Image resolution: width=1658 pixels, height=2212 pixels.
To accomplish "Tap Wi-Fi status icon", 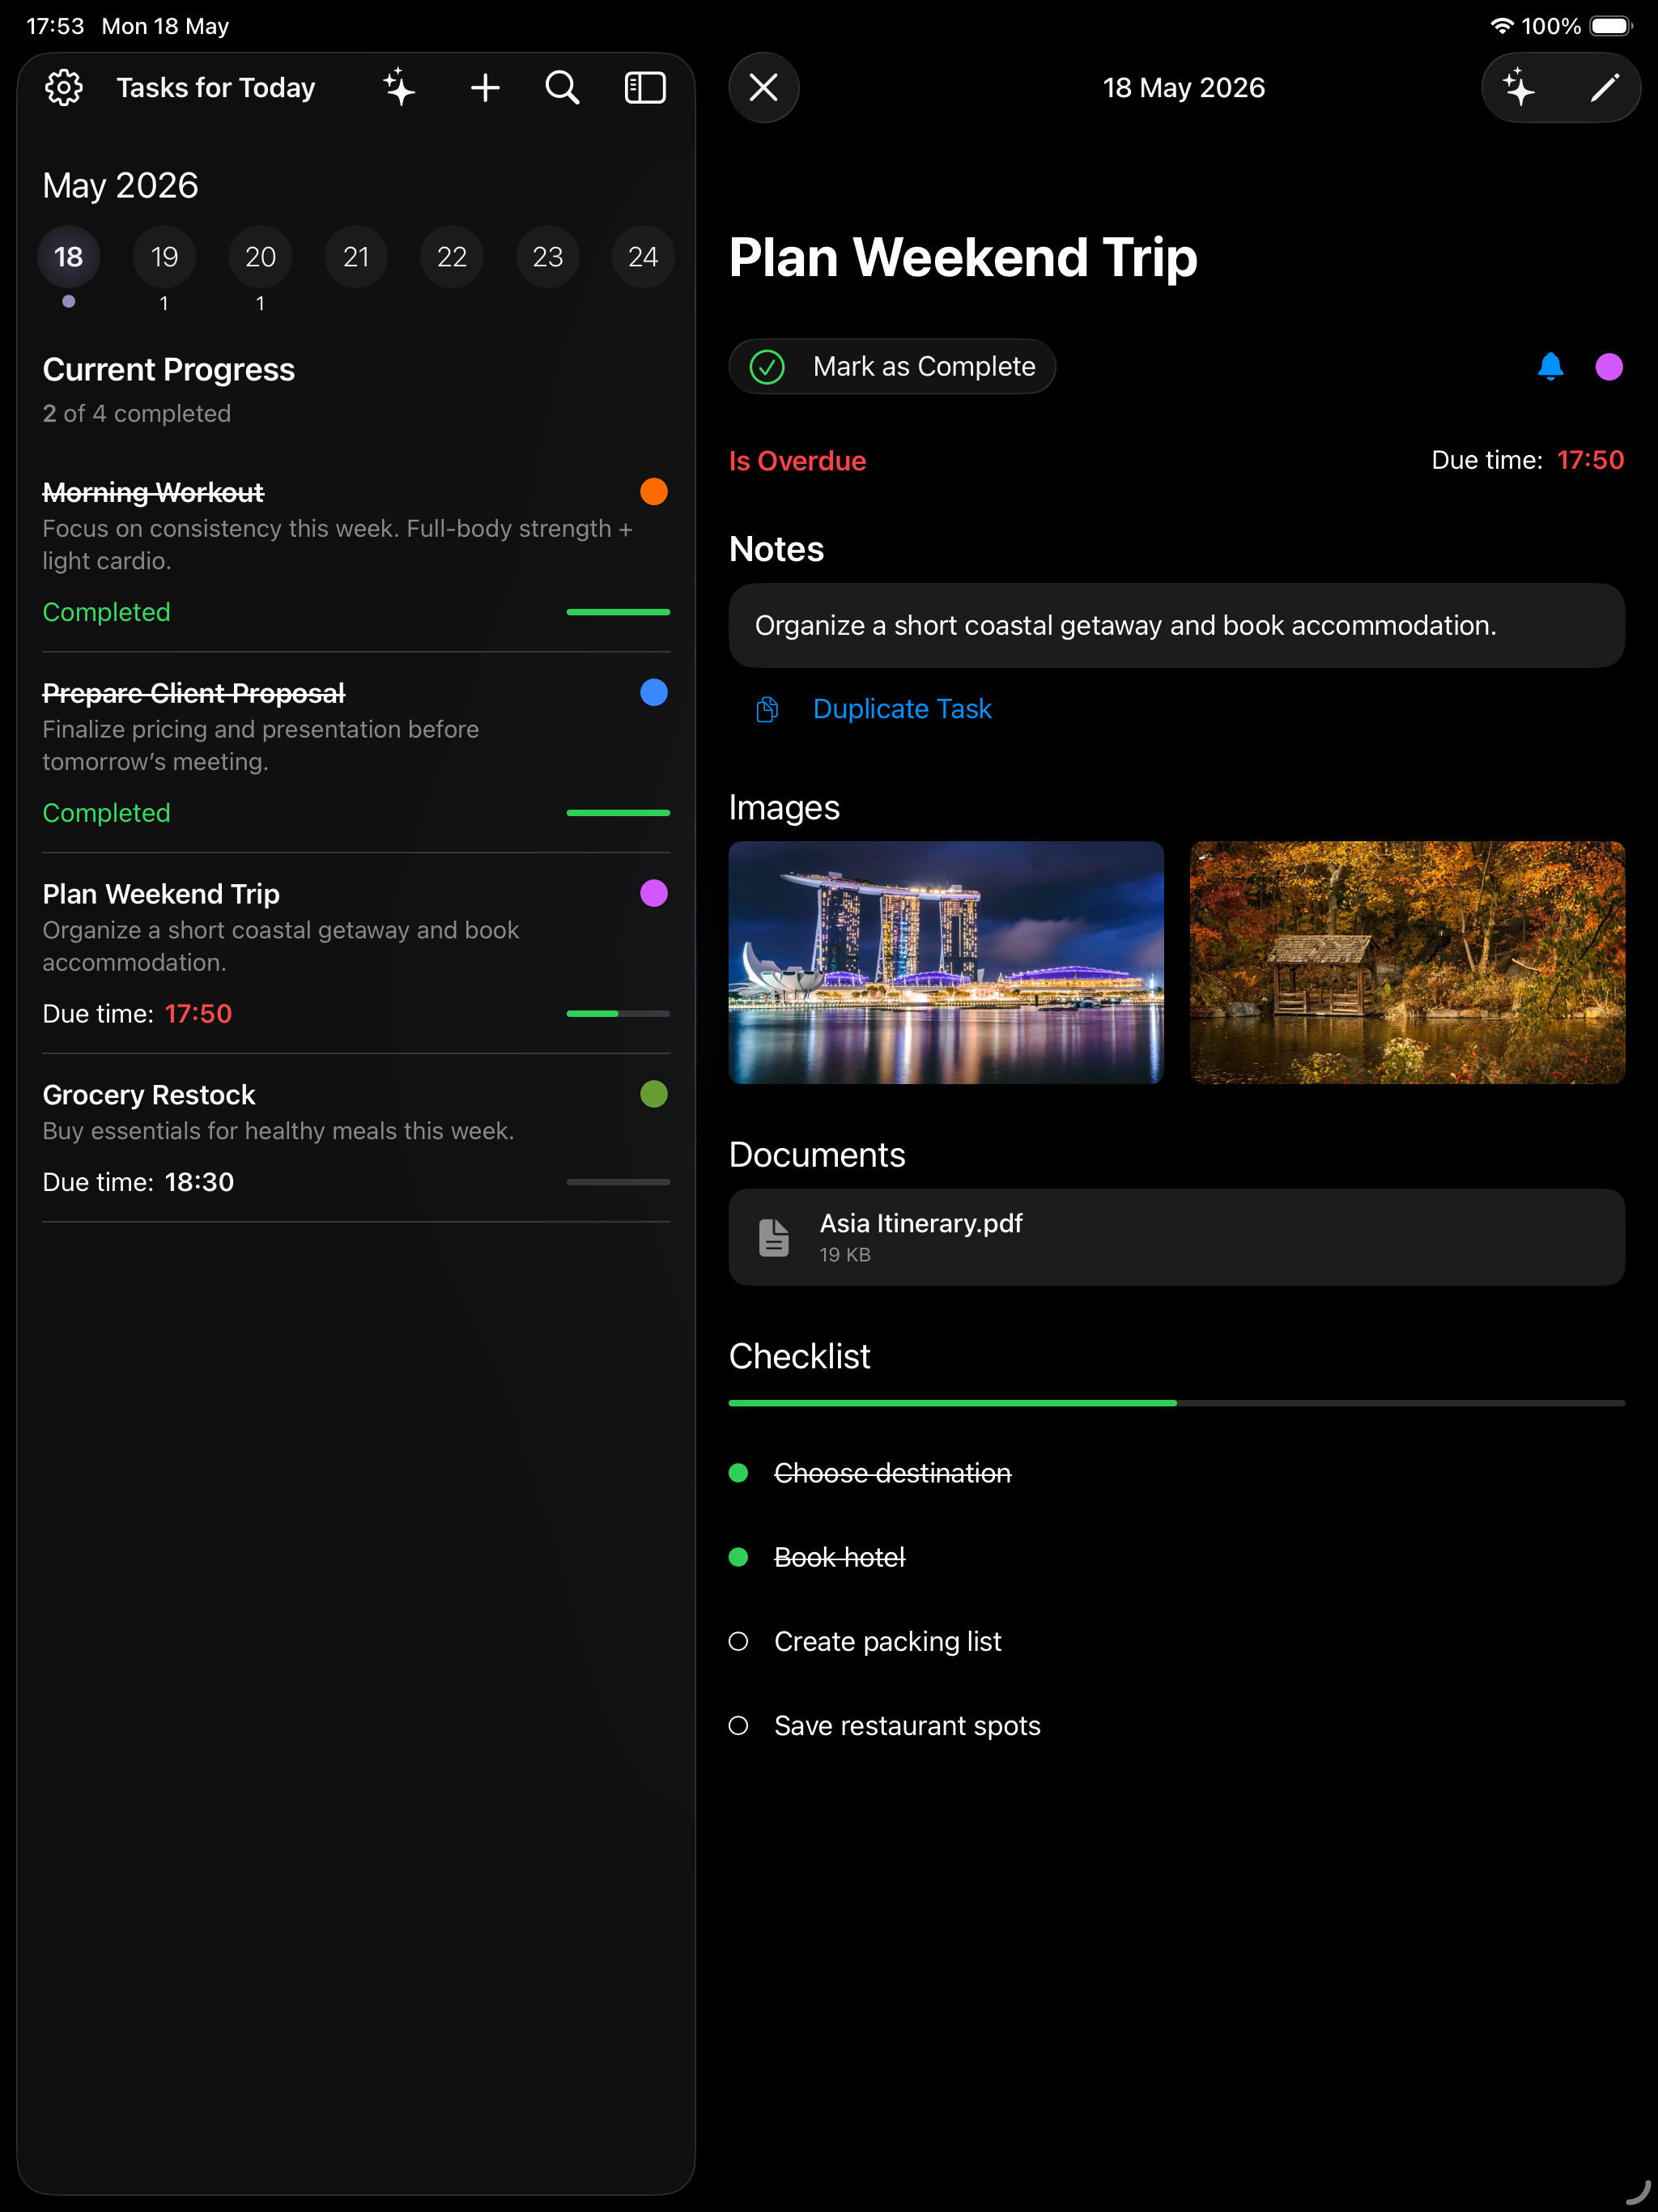I will pyautogui.click(x=1501, y=26).
